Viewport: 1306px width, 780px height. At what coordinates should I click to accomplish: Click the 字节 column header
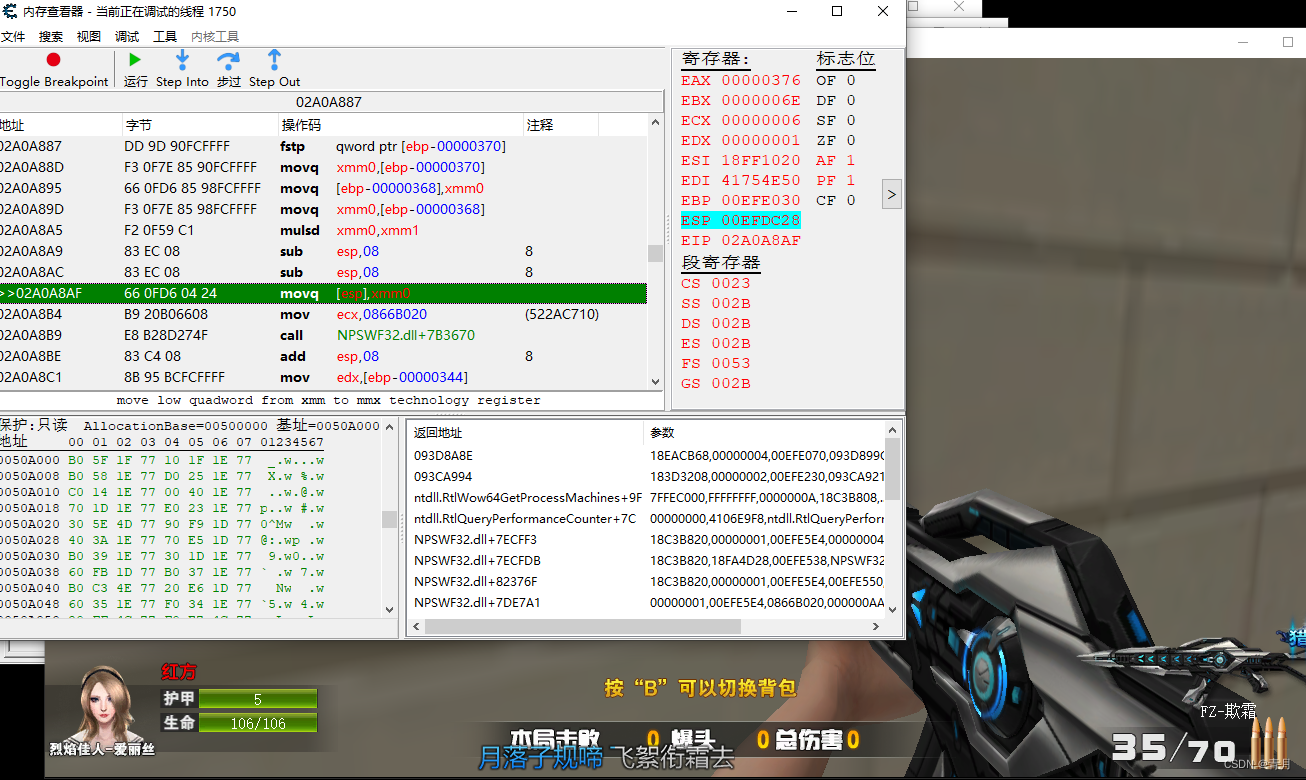pos(199,125)
